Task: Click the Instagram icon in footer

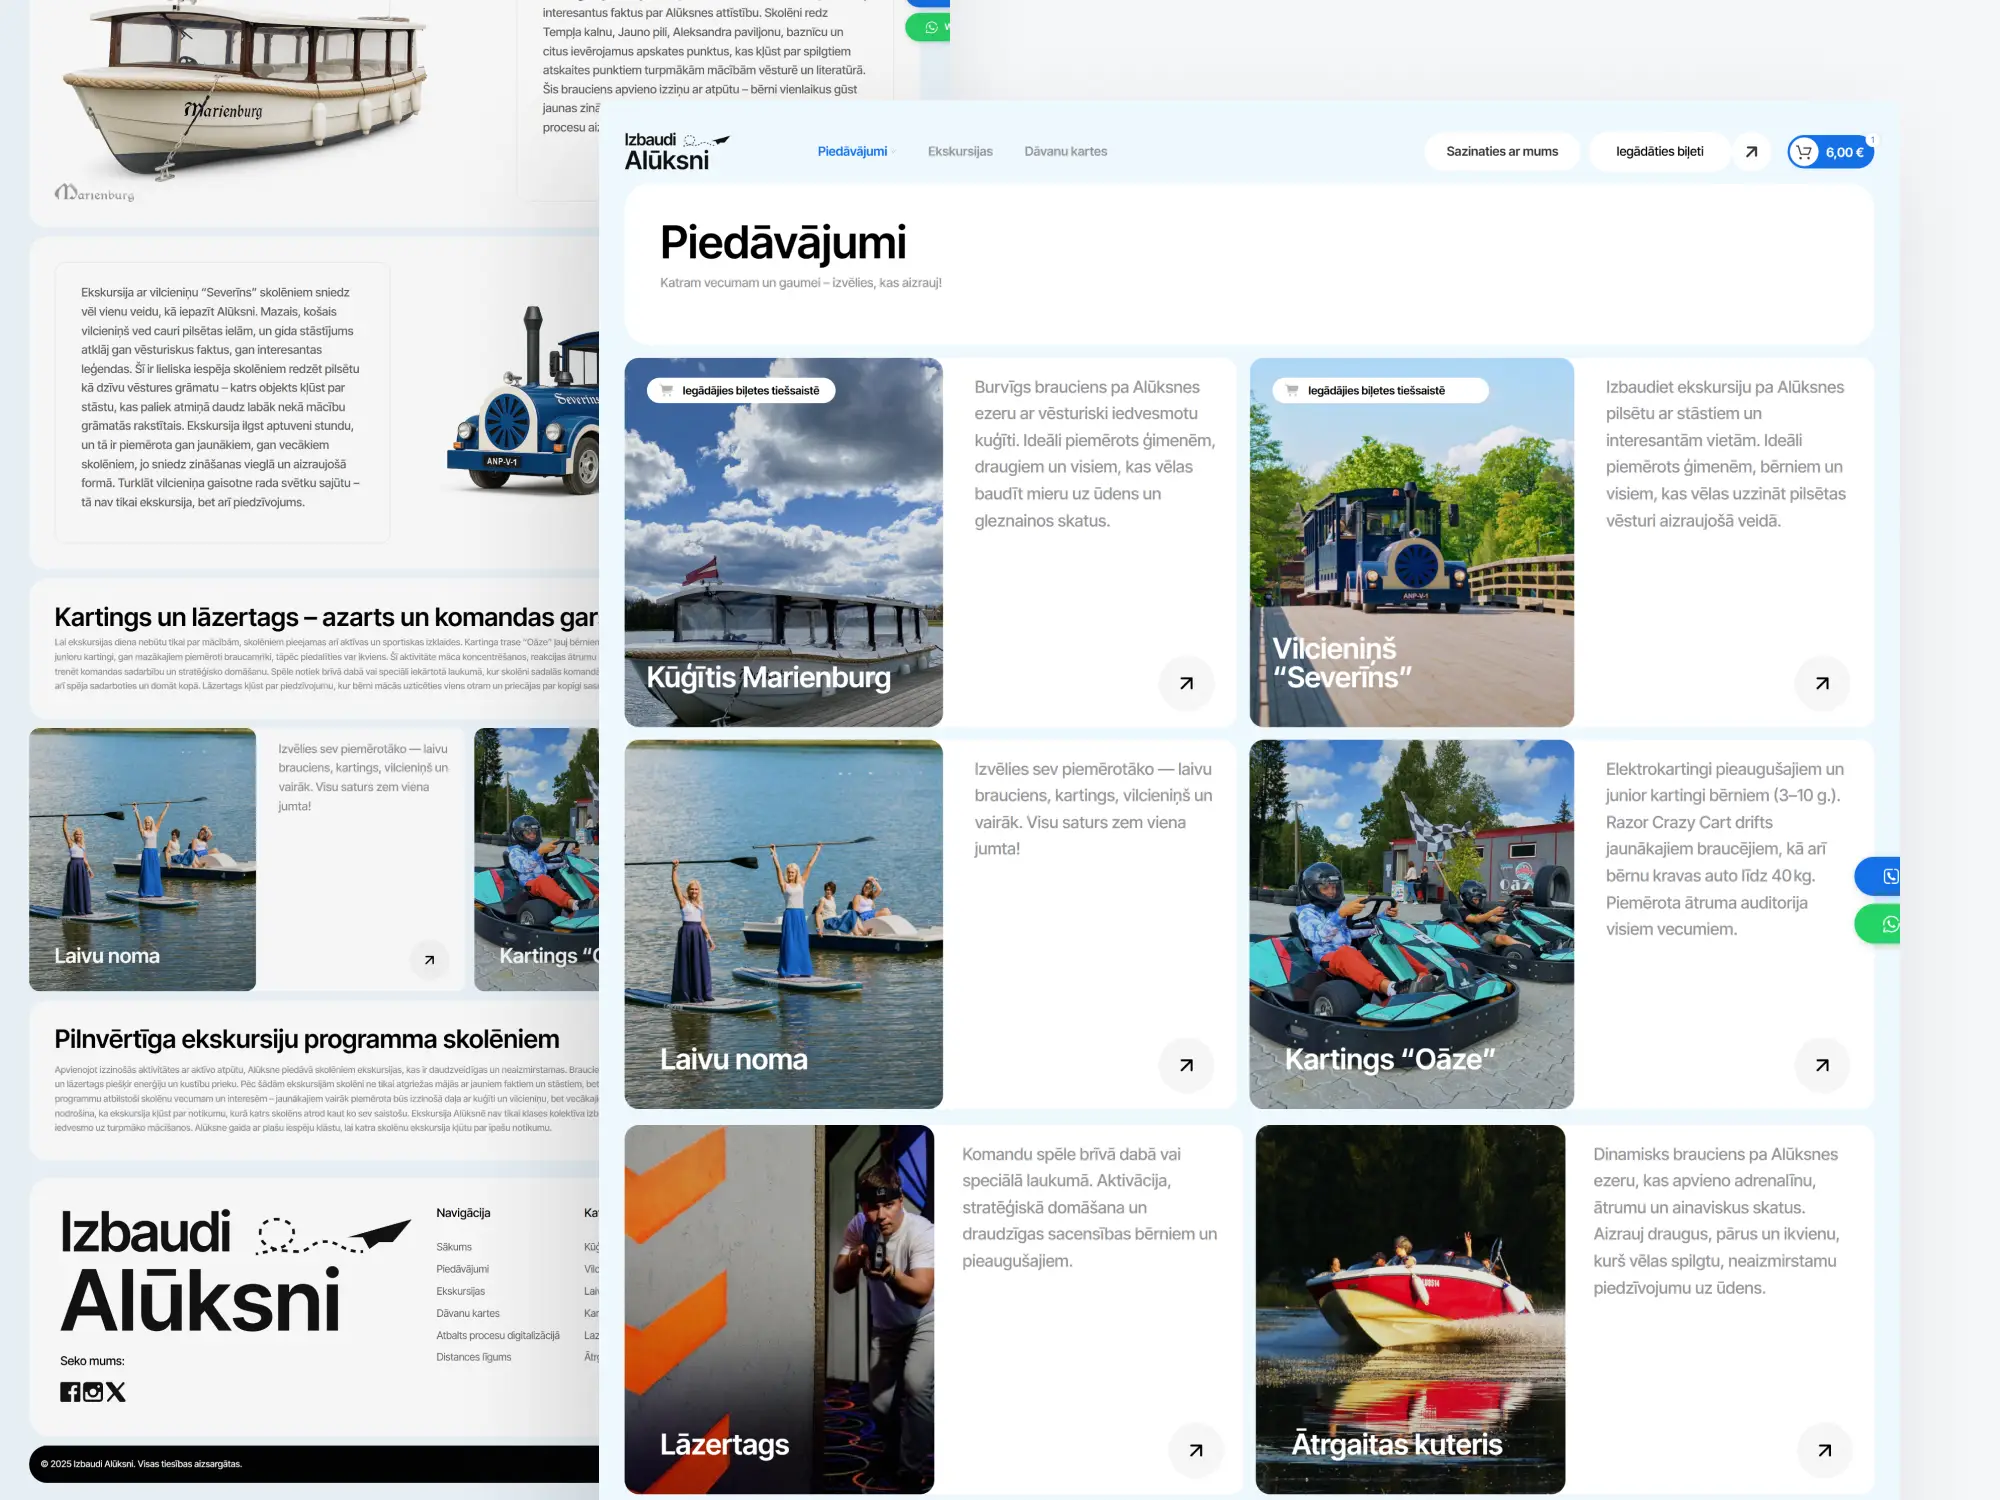Action: point(93,1392)
